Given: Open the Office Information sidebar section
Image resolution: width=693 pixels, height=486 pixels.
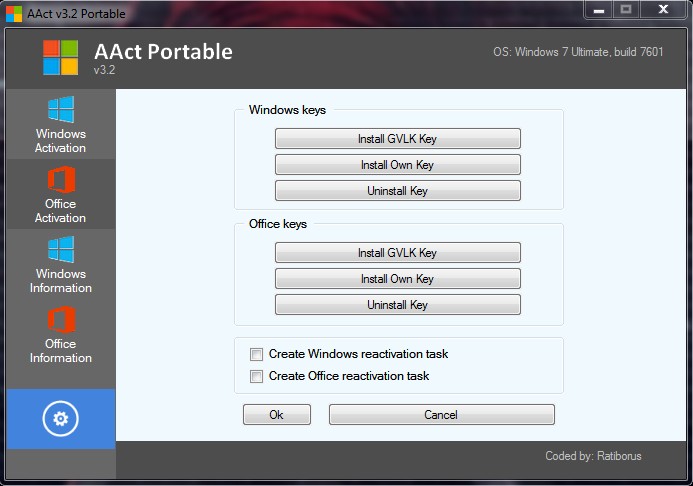Looking at the screenshot, I should click(x=61, y=334).
